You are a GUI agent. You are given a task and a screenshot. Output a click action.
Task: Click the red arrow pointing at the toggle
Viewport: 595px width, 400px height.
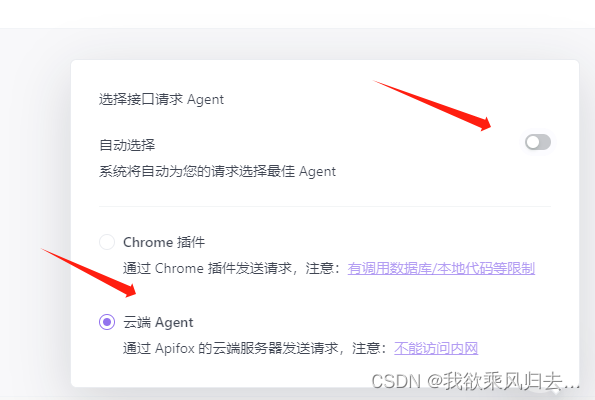click(x=433, y=106)
